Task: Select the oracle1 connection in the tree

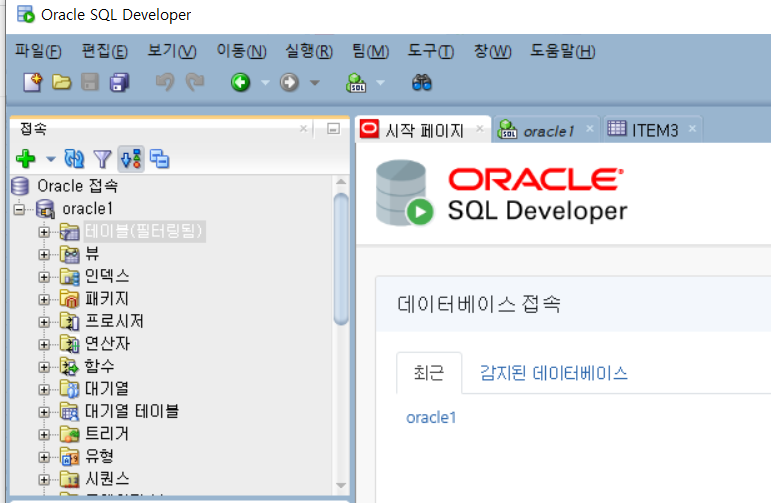Action: [x=88, y=209]
